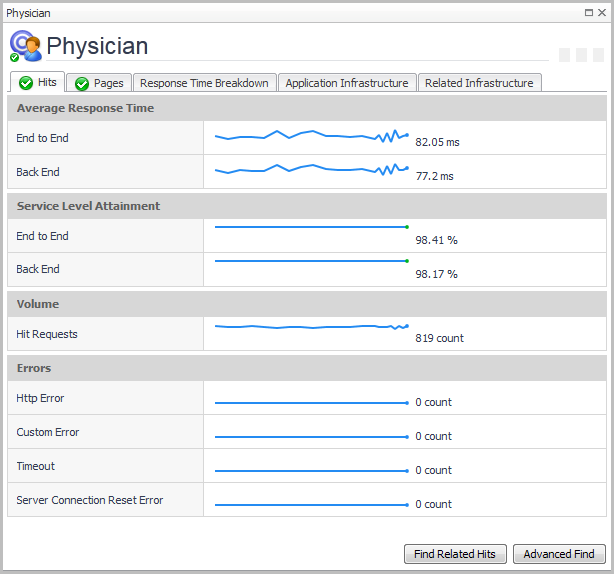The height and width of the screenshot is (574, 614).
Task: Maximize the Physician window
Action: click(588, 13)
